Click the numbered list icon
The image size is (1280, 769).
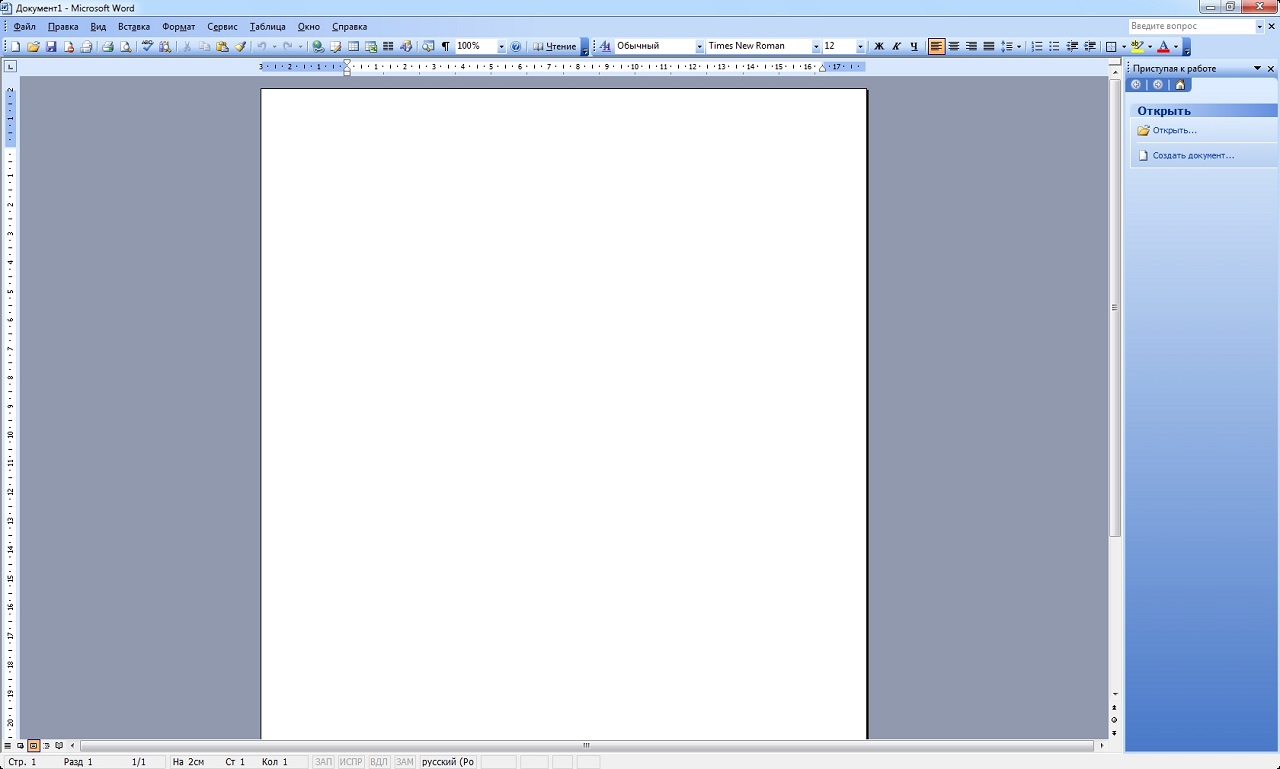(1037, 47)
